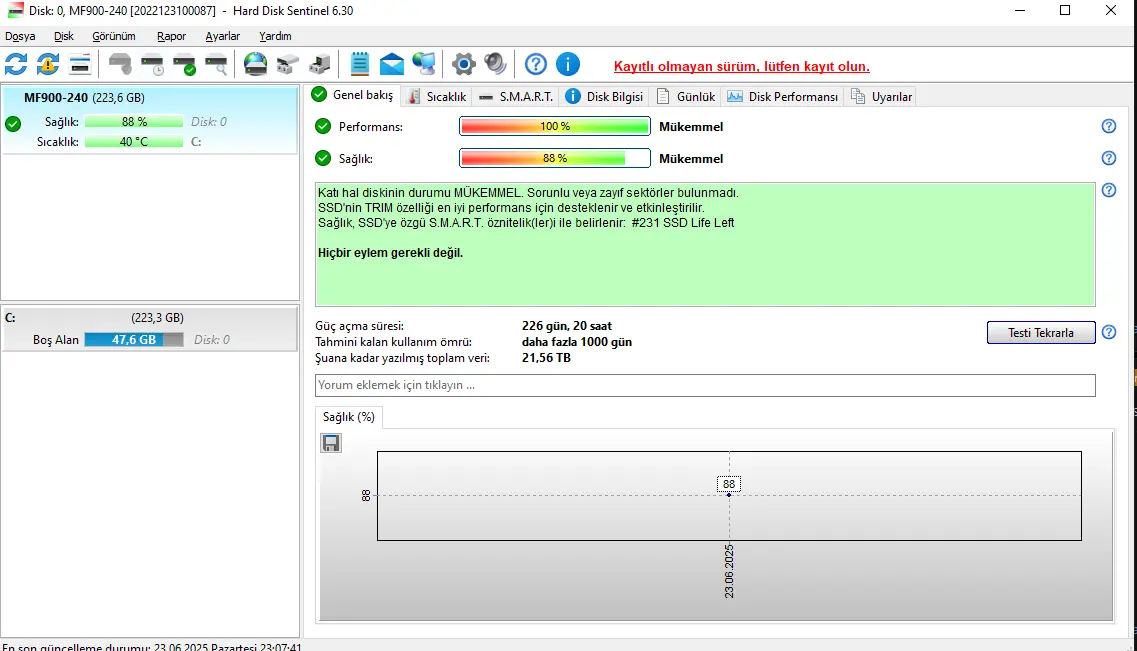This screenshot has width=1137, height=651.
Task: Click the 'Güç açma süresi:' label
Action: (x=360, y=326)
